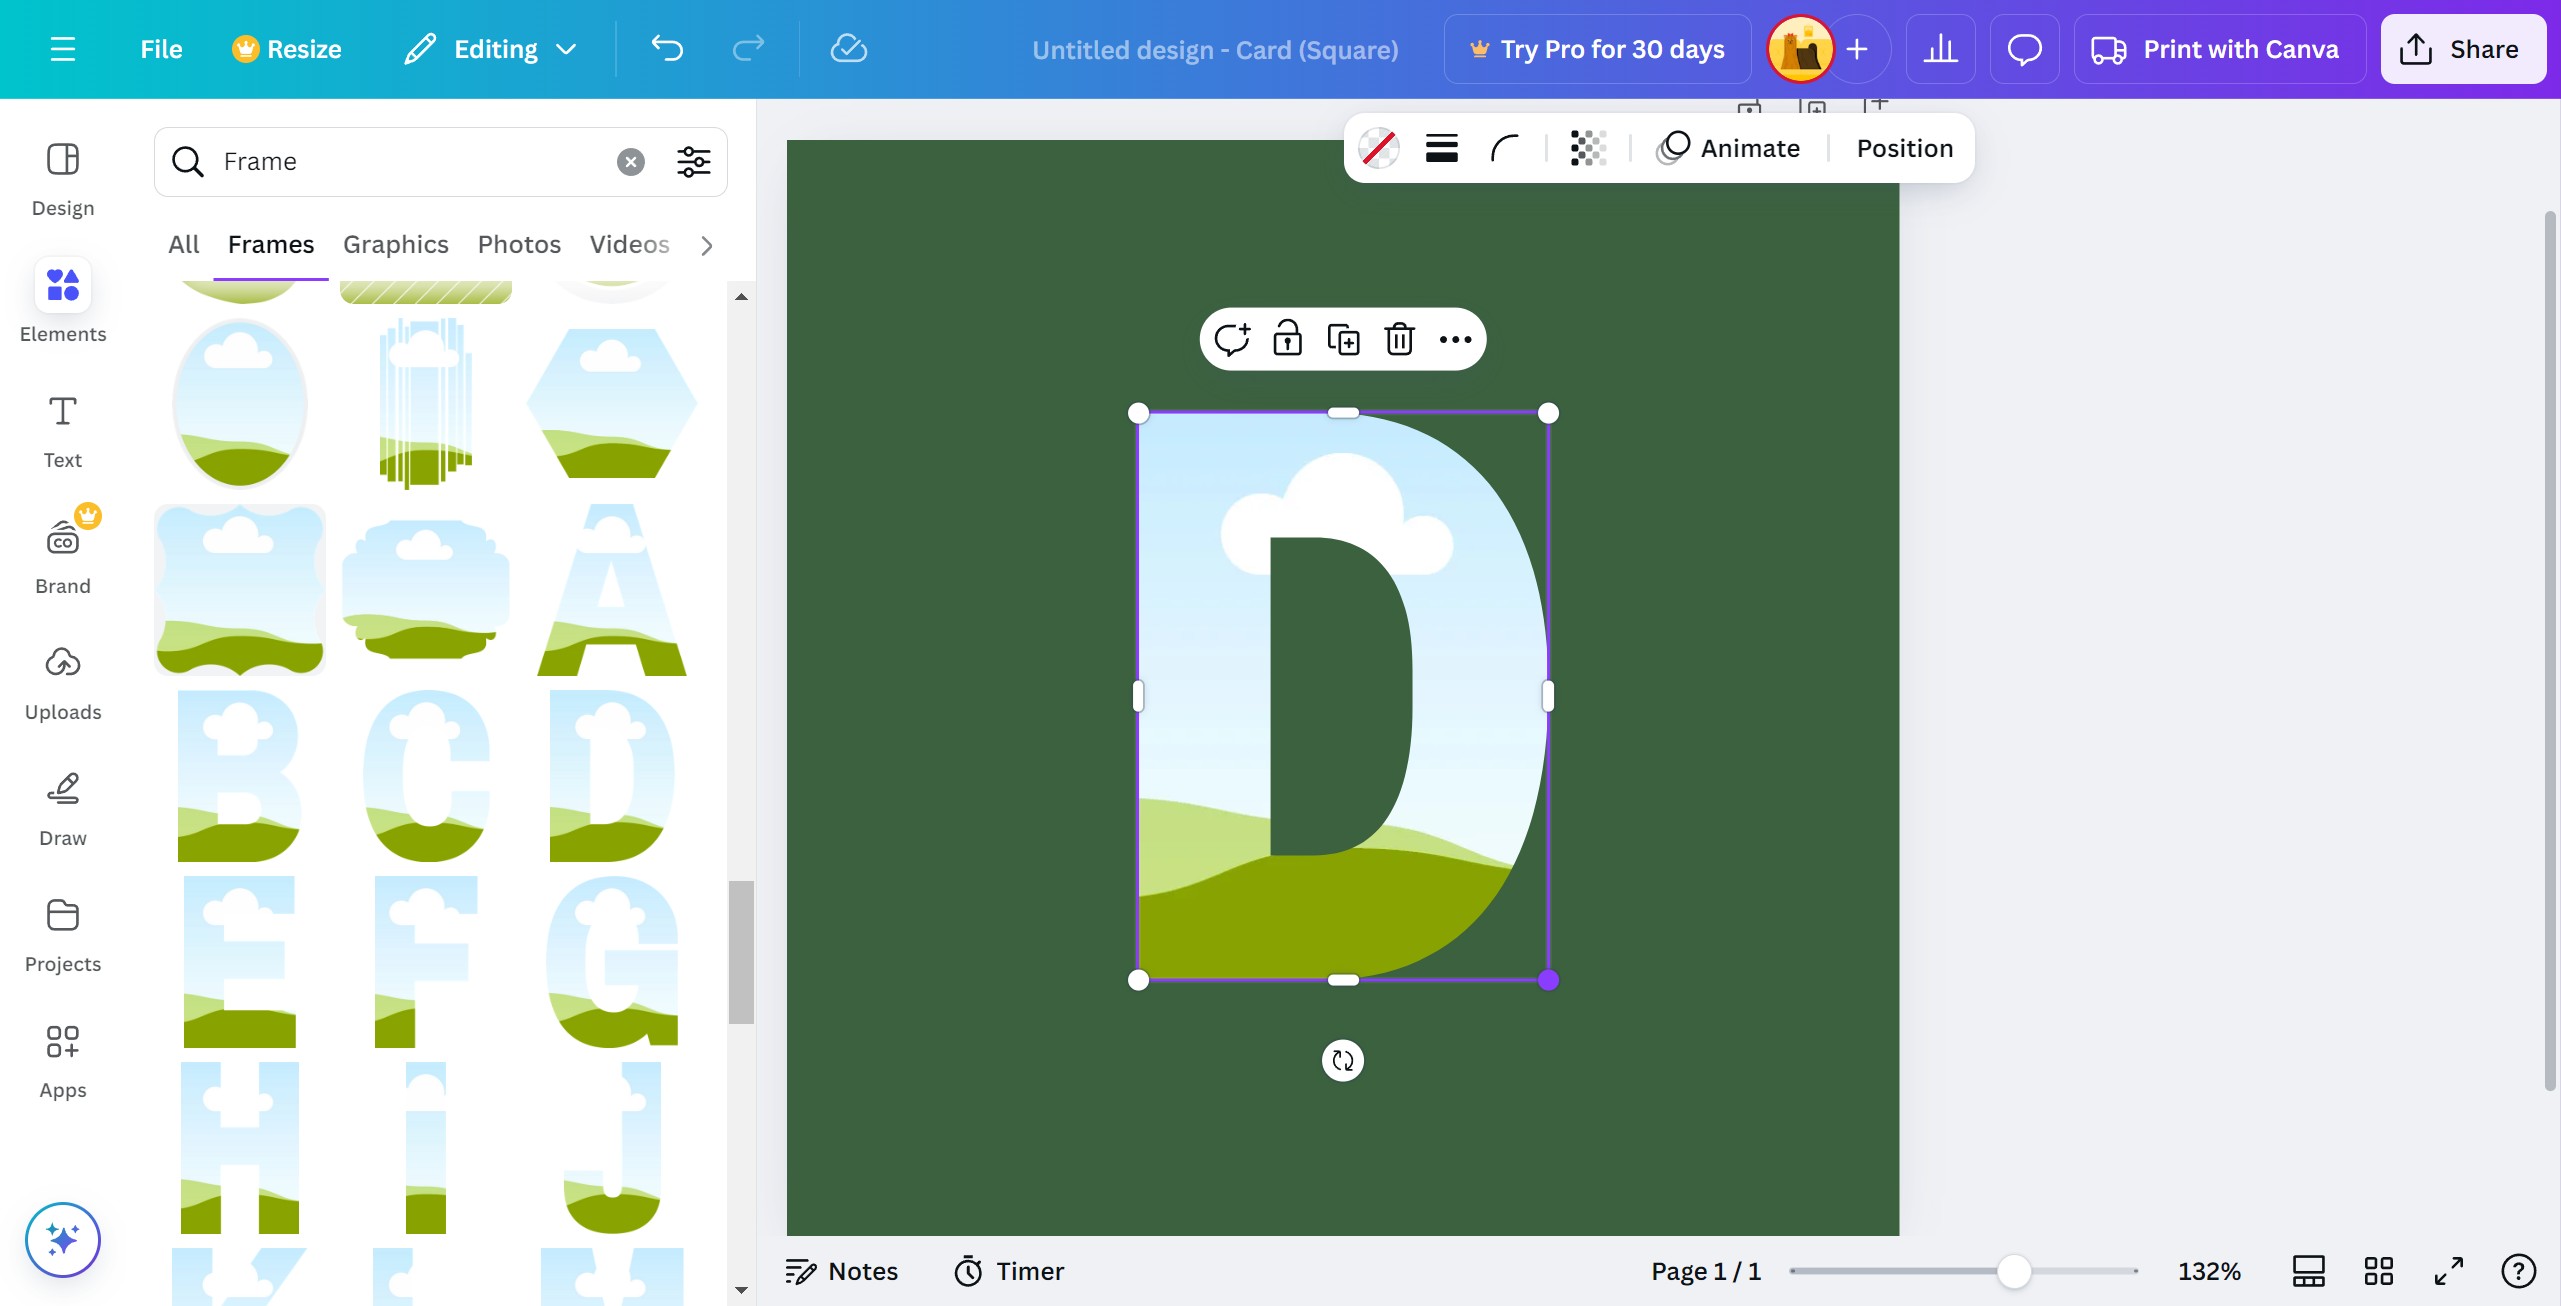Open more options ellipsis on floating toolbar
Image resolution: width=2561 pixels, height=1306 pixels.
click(x=1455, y=339)
